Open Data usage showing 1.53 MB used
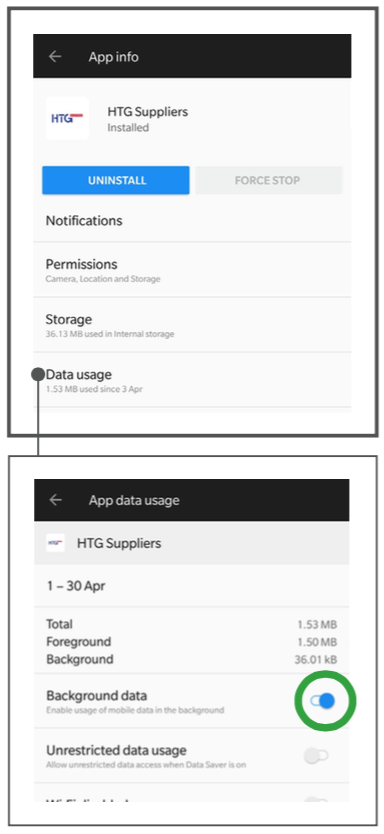 [x=192, y=380]
